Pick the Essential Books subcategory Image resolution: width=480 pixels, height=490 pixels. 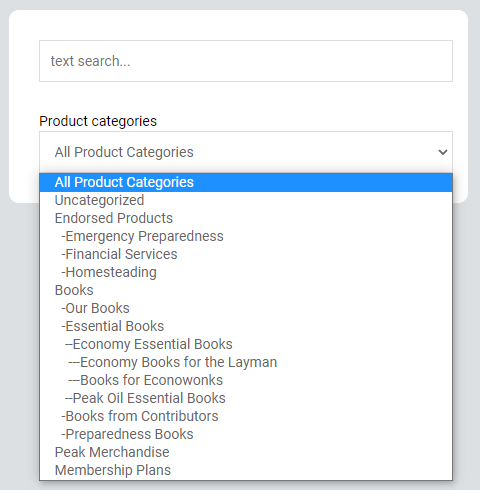(x=246, y=326)
